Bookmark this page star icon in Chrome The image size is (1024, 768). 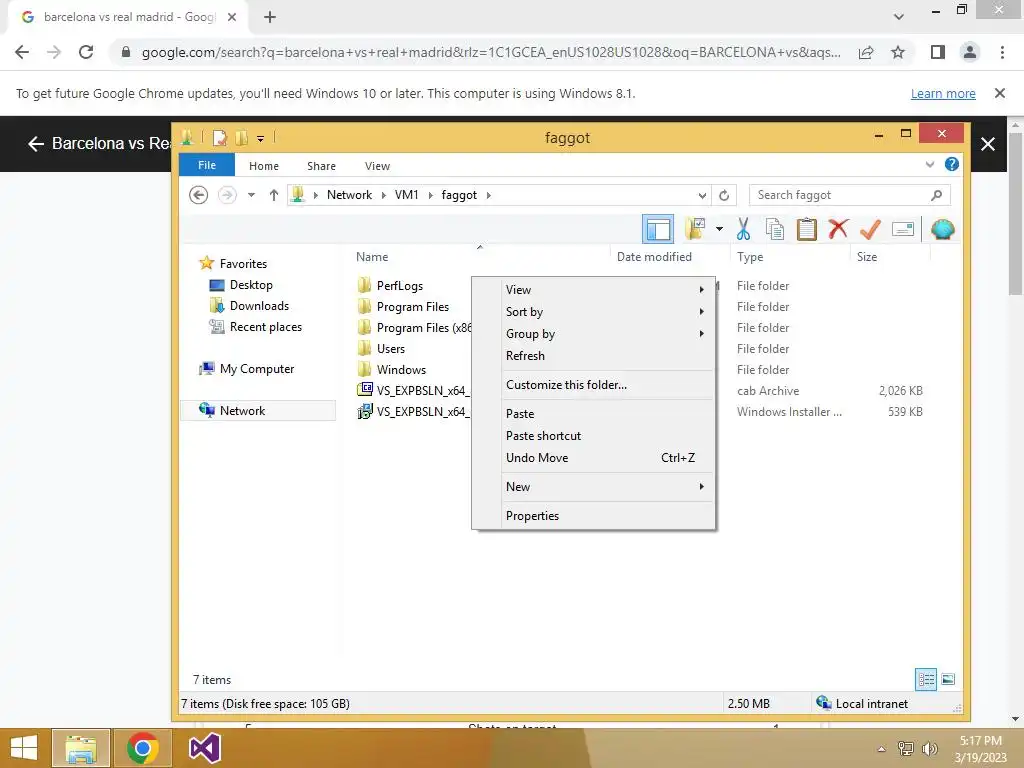(898, 52)
